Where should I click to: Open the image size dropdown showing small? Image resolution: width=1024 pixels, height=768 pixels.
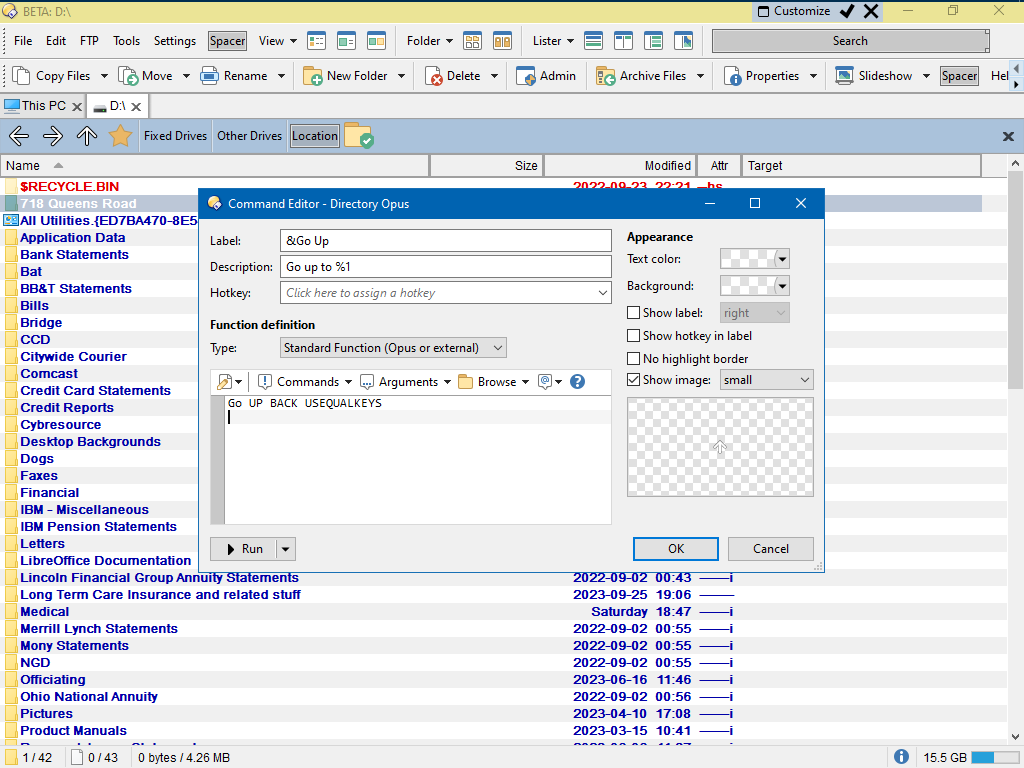coord(767,379)
